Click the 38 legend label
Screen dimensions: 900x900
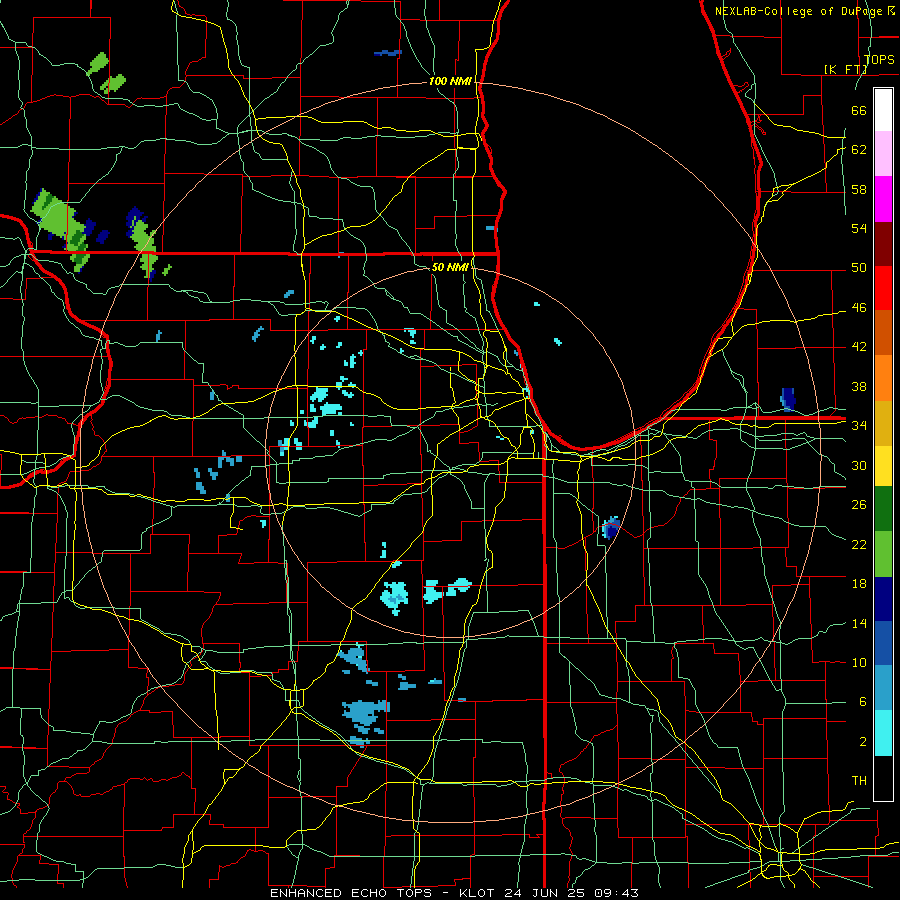[x=859, y=387]
